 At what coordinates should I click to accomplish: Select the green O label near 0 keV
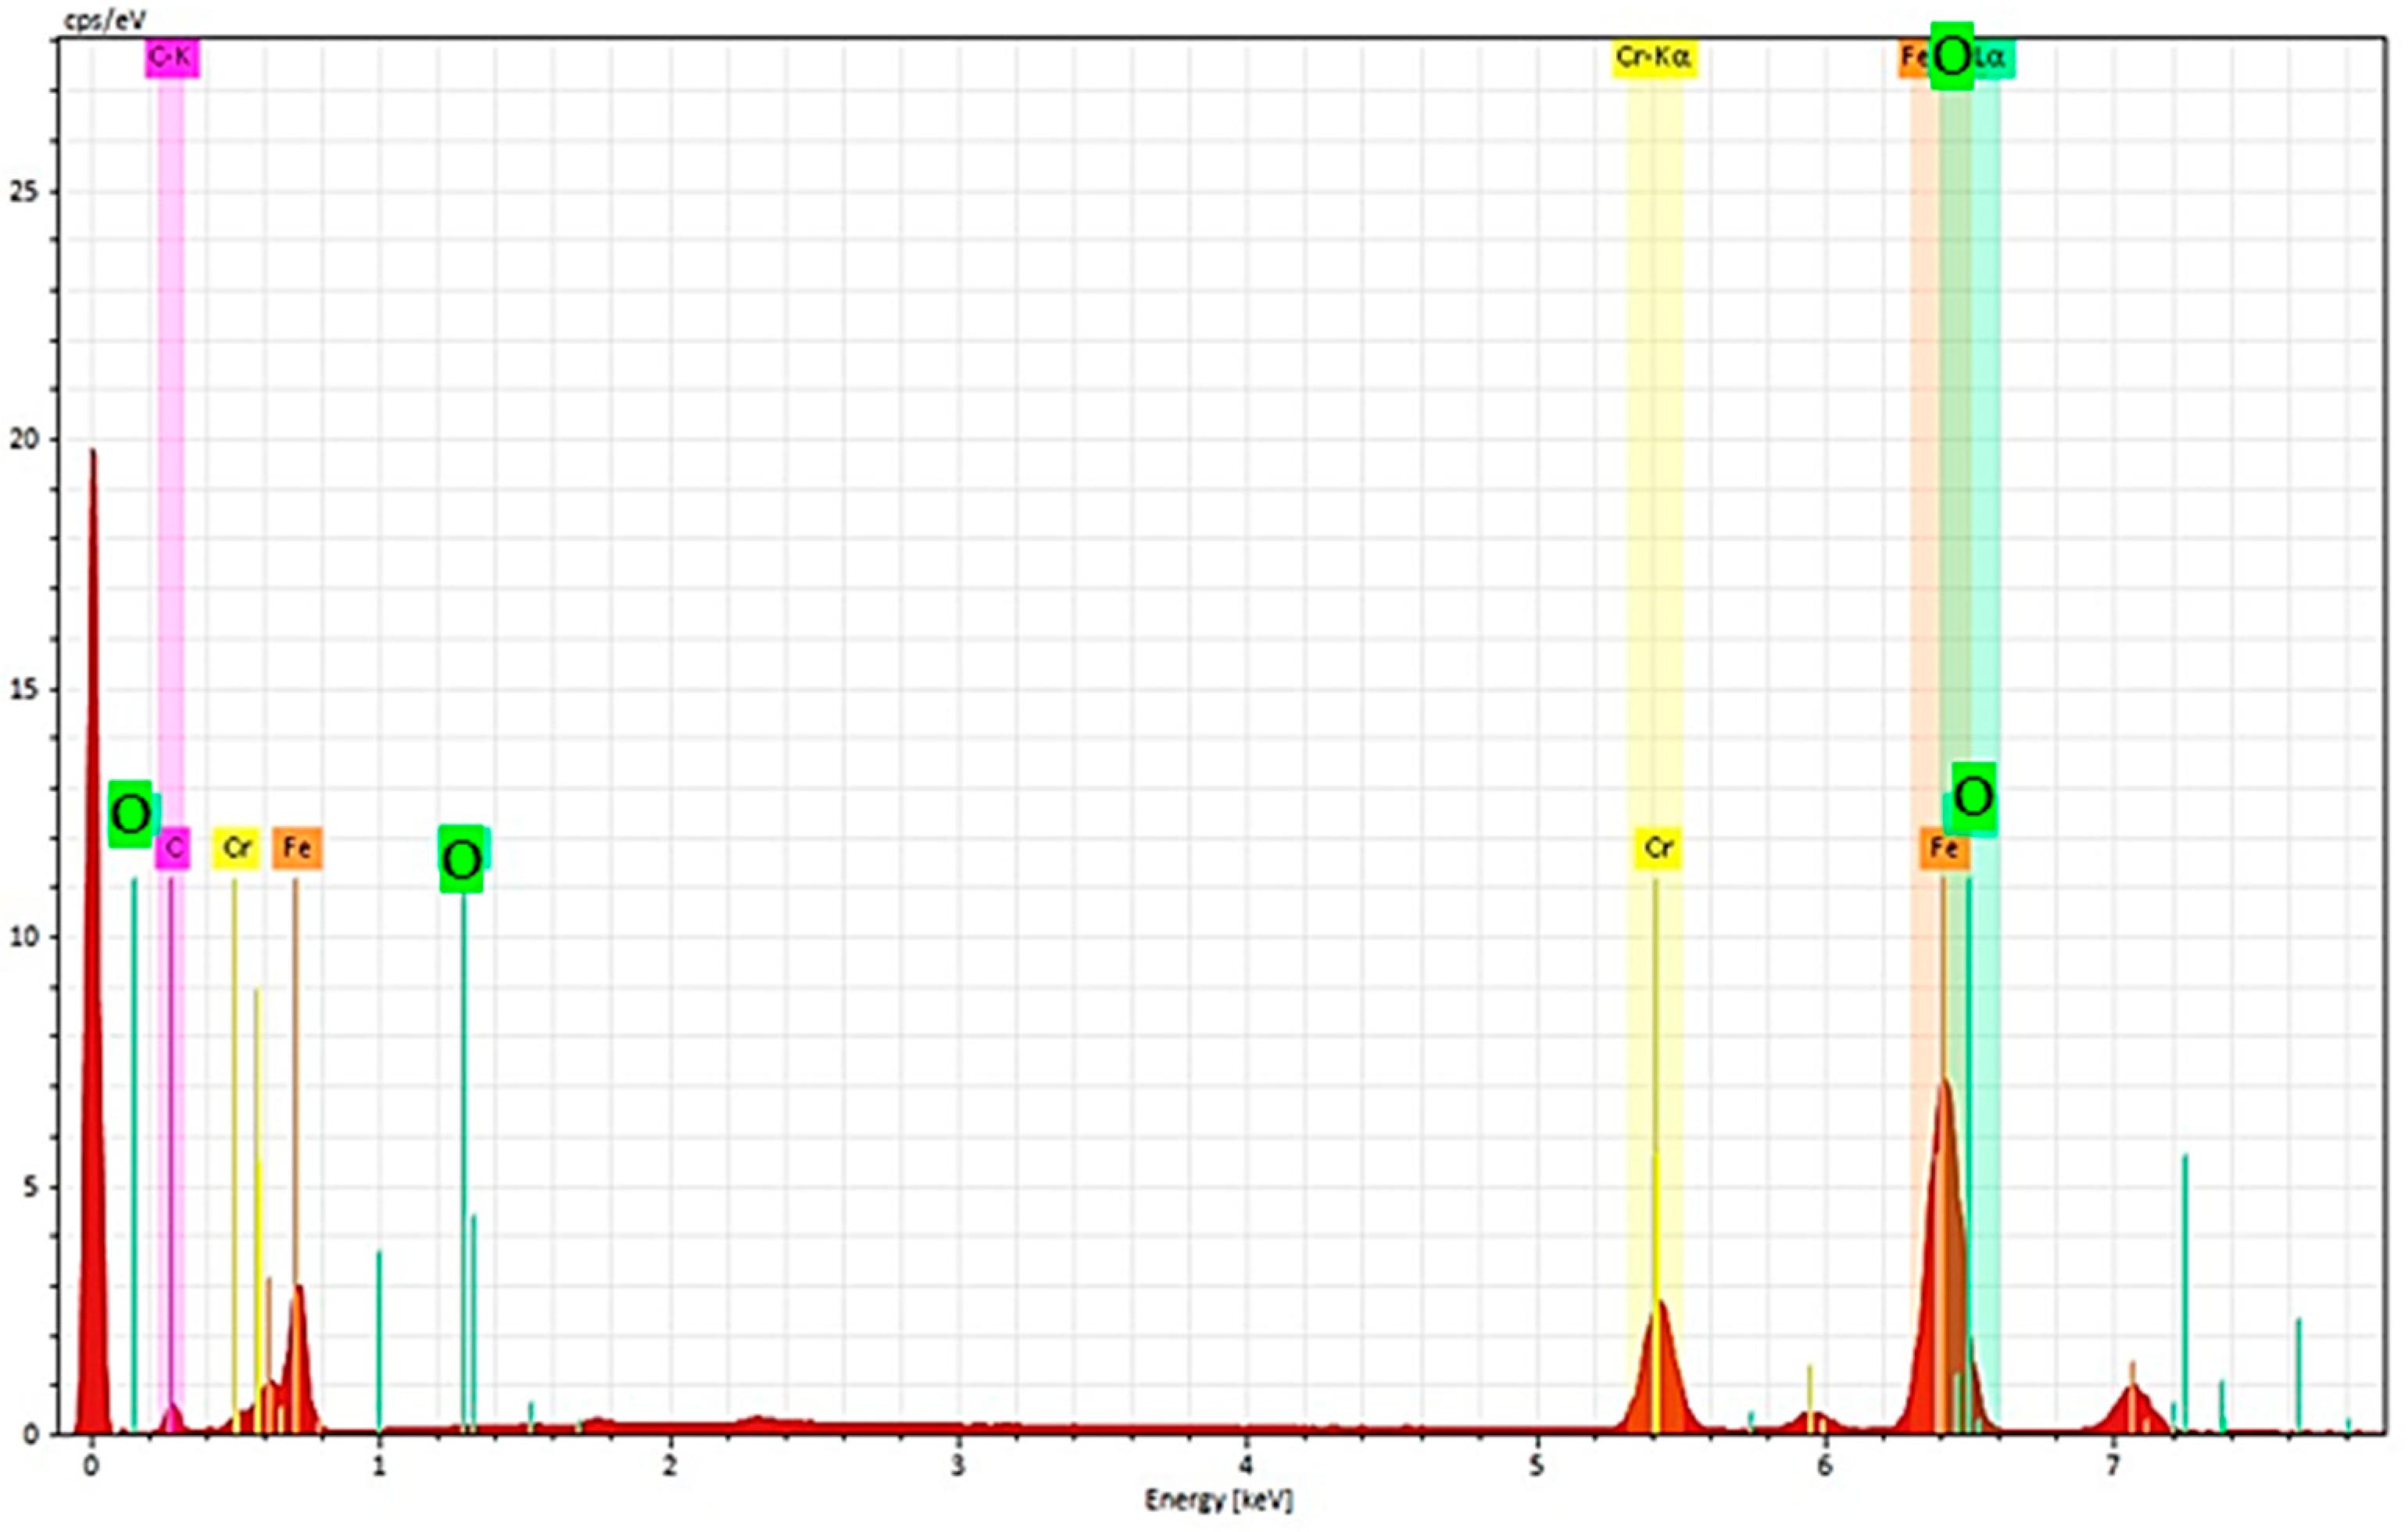click(x=130, y=813)
